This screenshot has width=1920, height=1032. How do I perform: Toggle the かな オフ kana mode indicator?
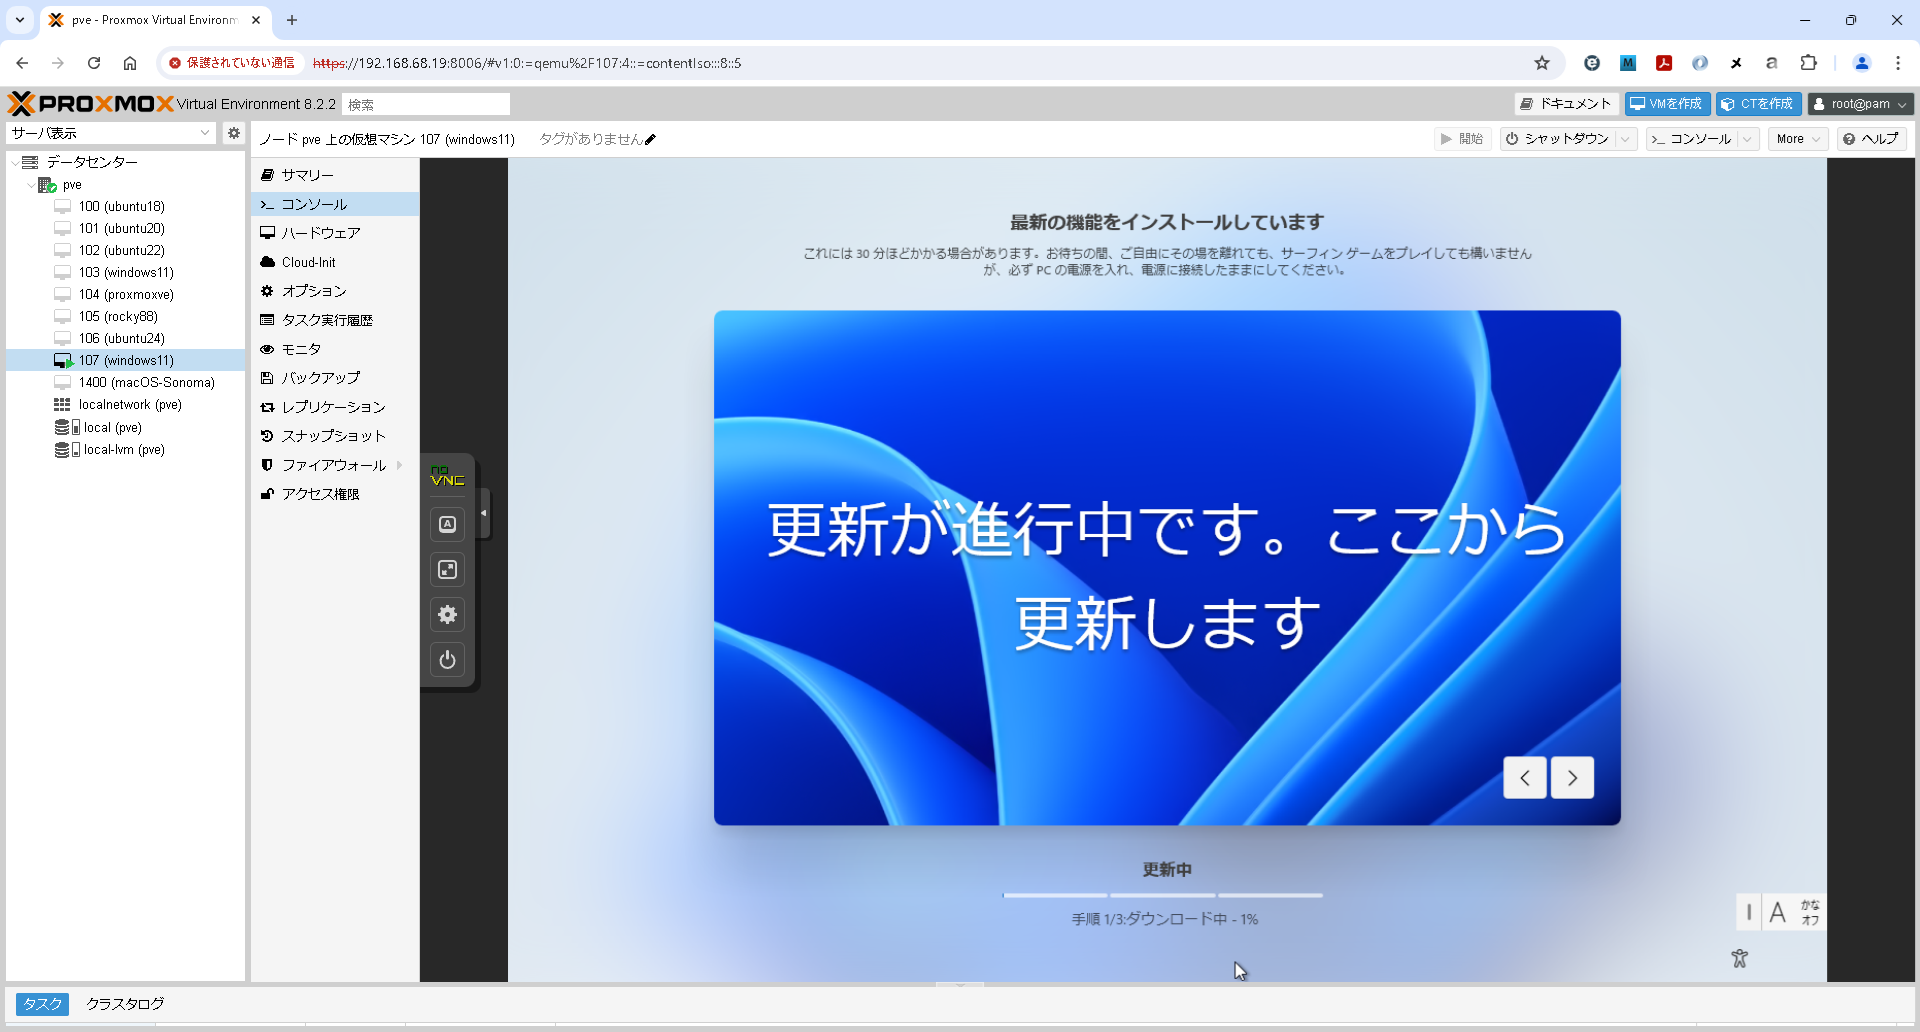1810,912
